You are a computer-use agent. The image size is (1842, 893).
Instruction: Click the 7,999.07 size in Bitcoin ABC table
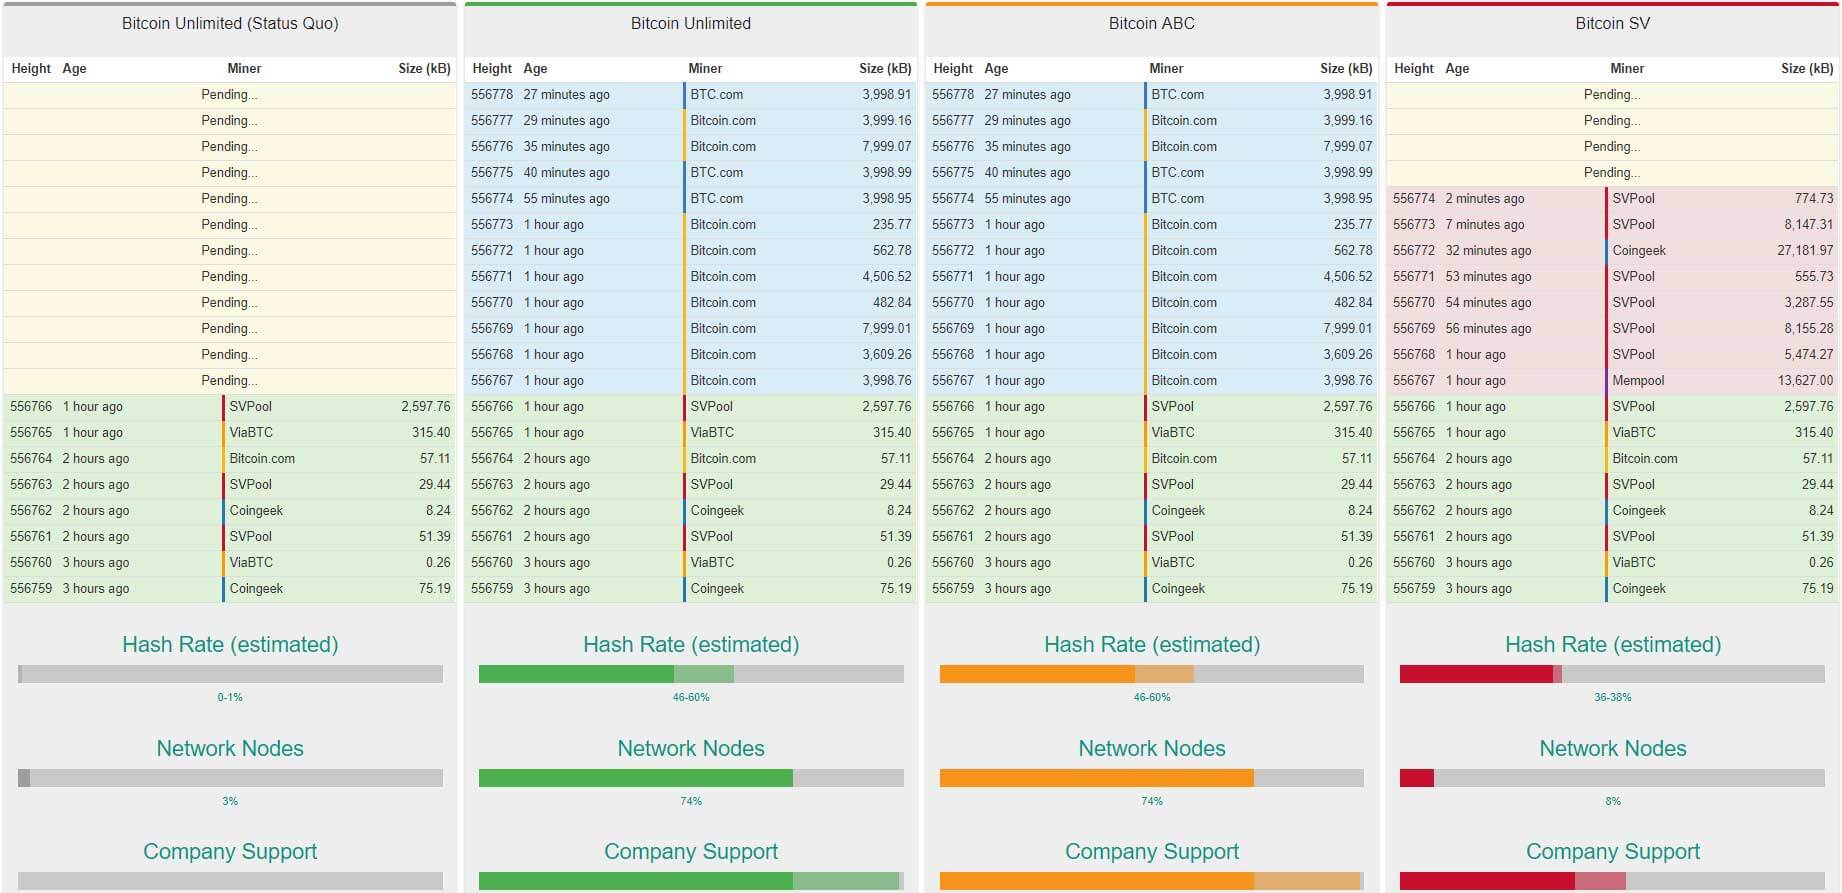click(x=1348, y=146)
